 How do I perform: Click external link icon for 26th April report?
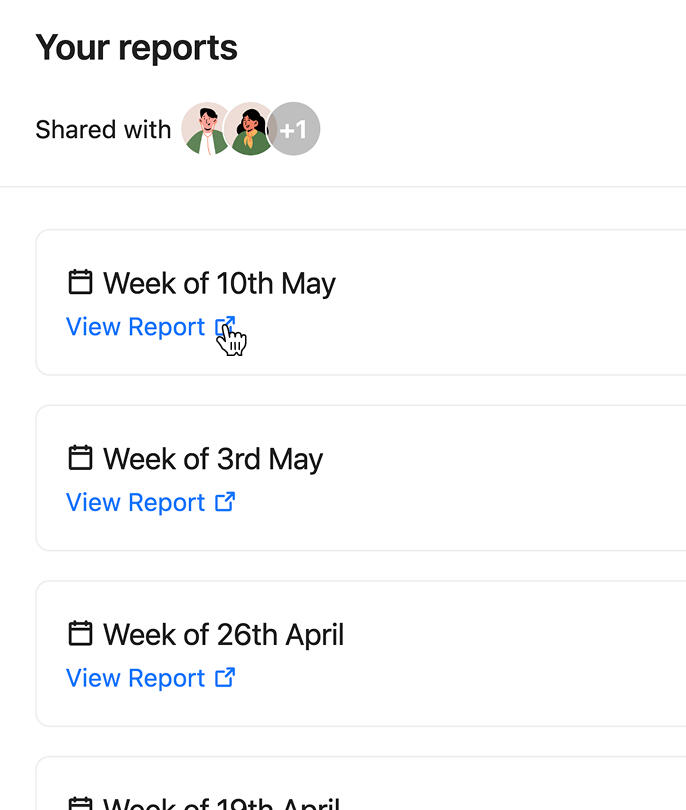[226, 678]
